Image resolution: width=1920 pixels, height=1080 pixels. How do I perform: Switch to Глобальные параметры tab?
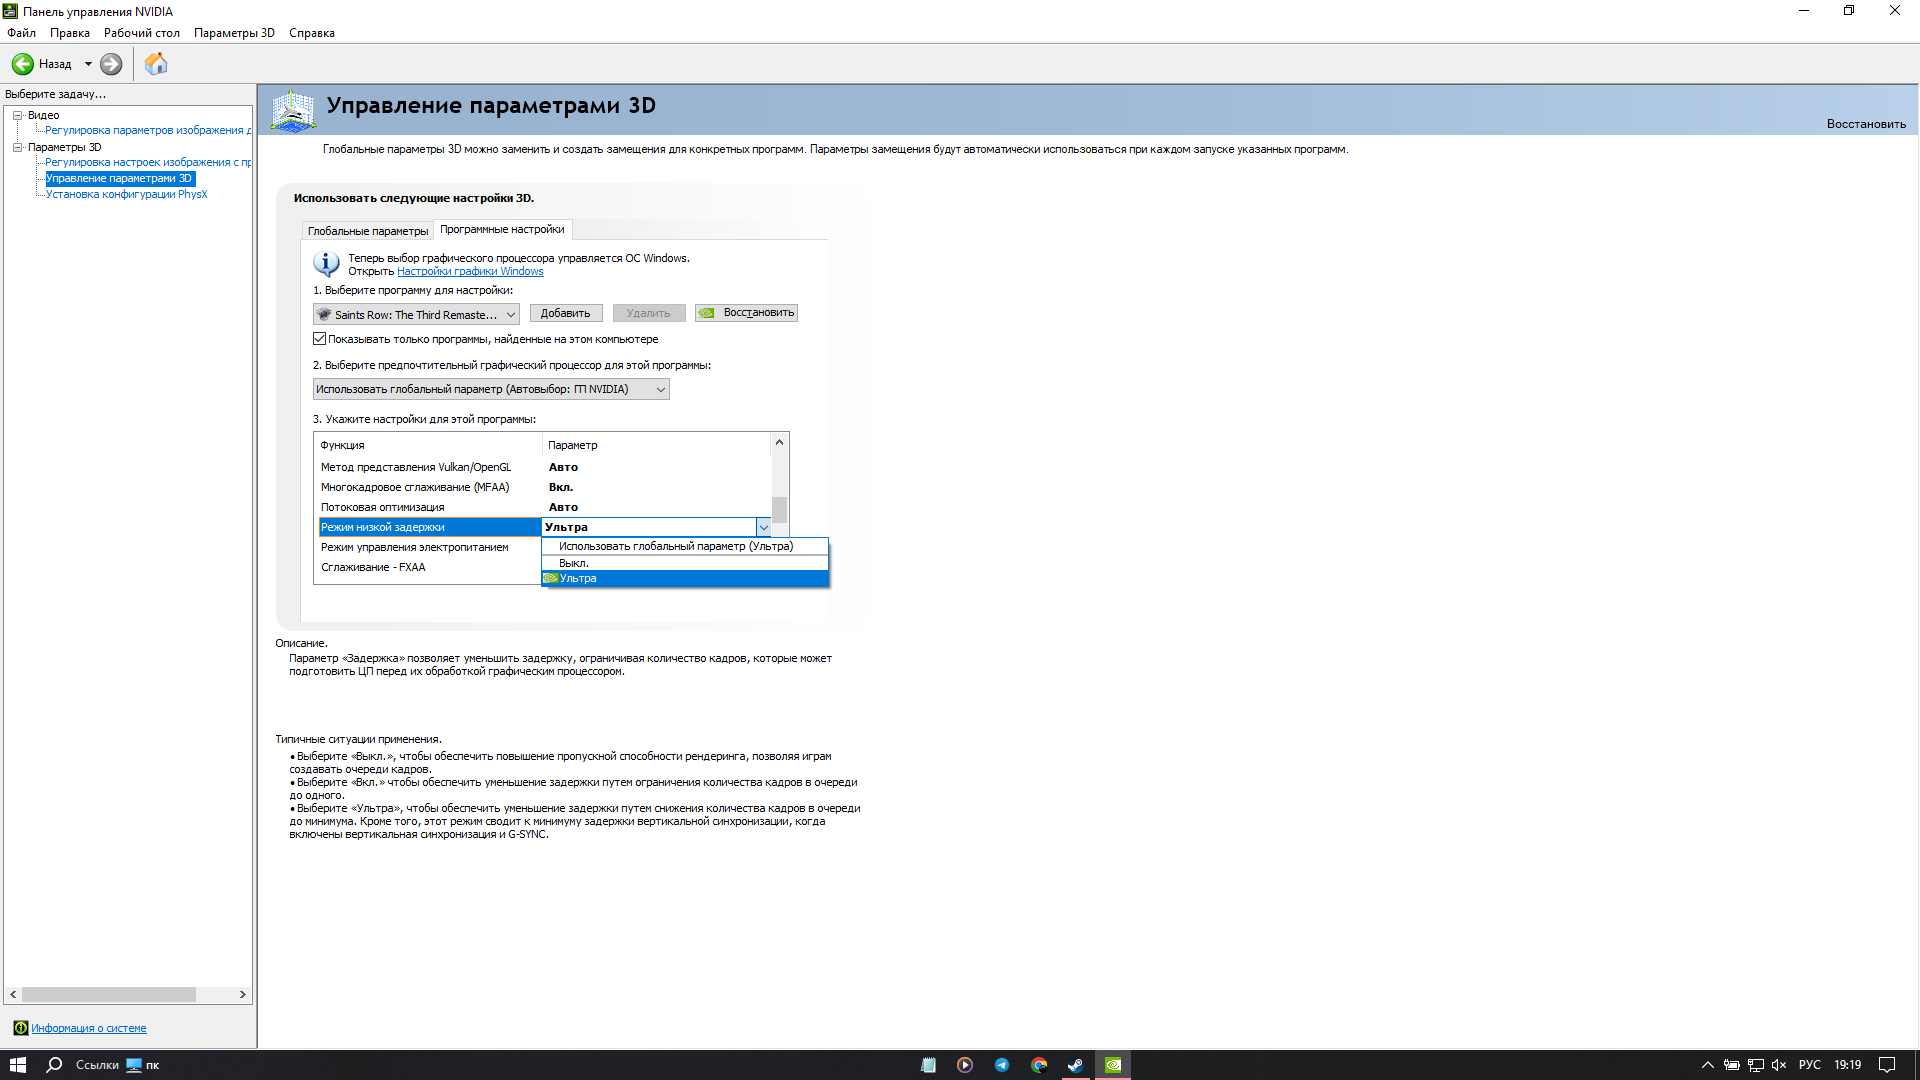tap(368, 231)
